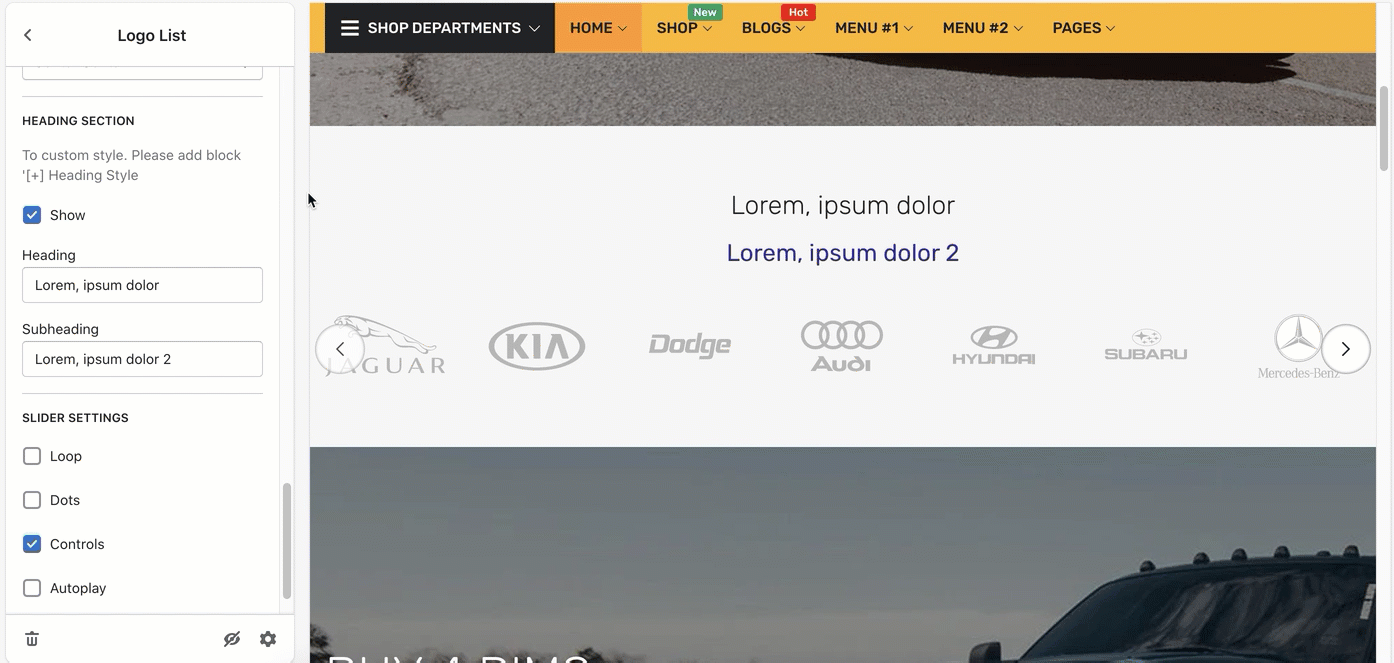The height and width of the screenshot is (663, 1394).
Task: Click the Subheading input field
Action: pyautogui.click(x=142, y=359)
